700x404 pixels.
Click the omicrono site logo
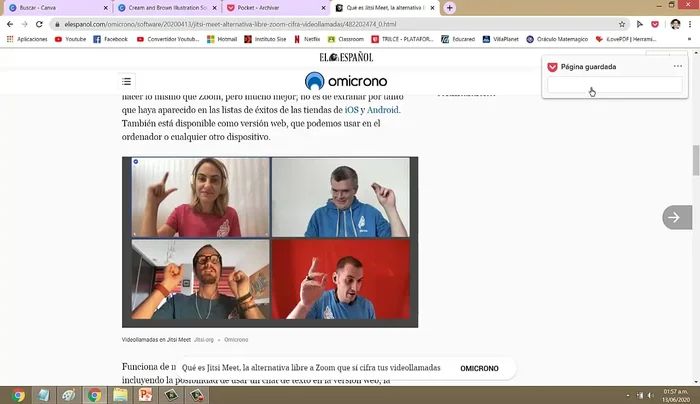click(346, 81)
